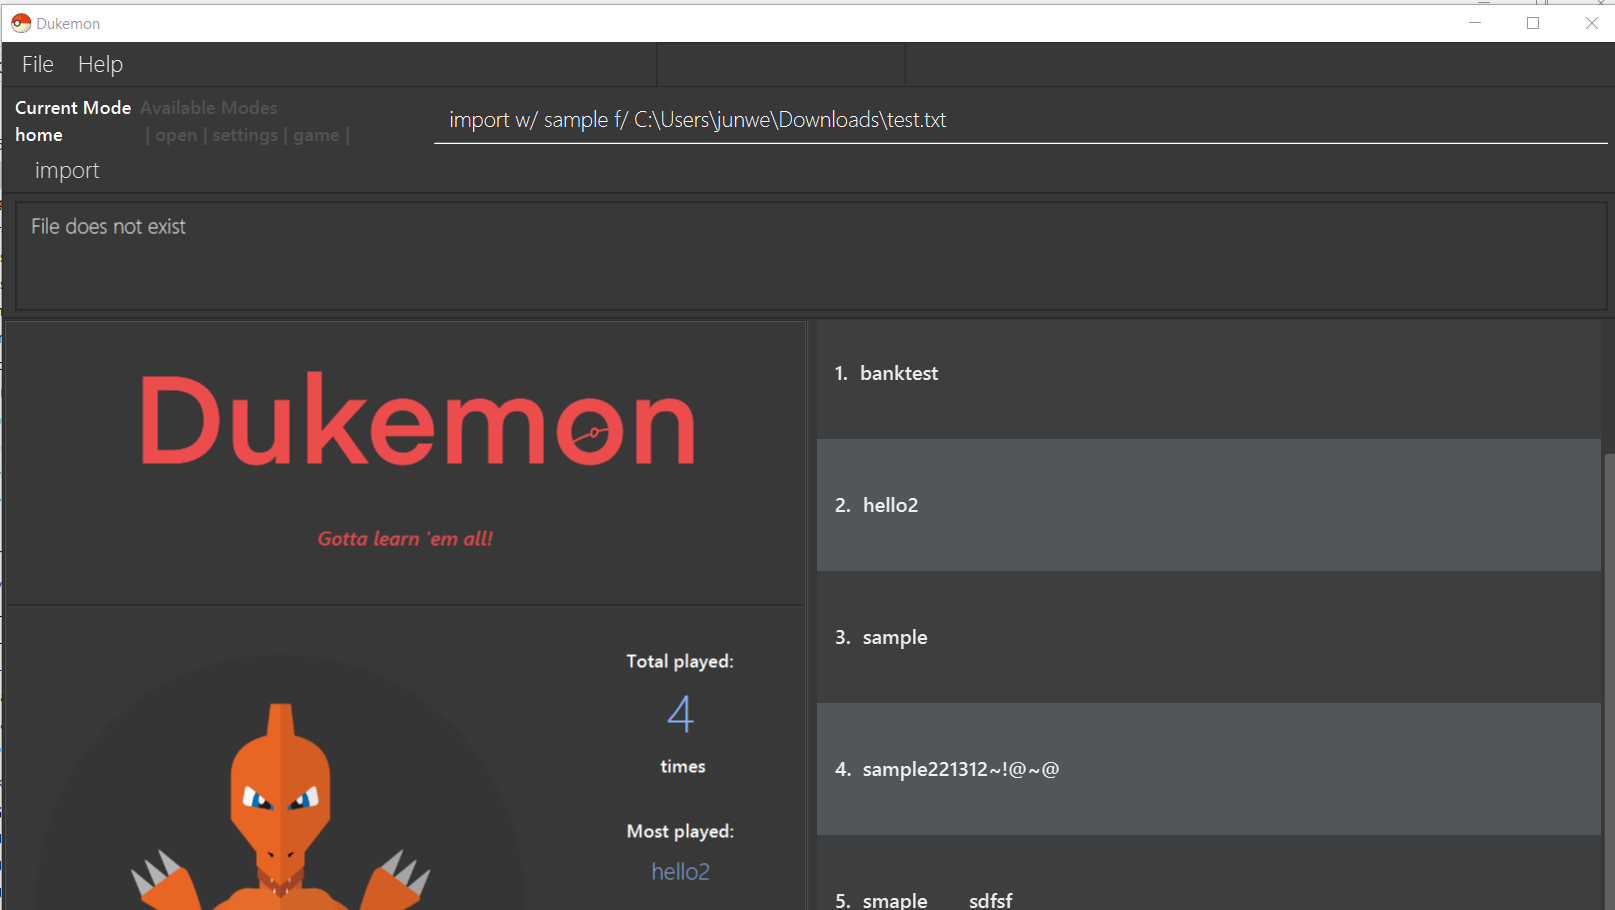Click the Most played hello2 value
Viewport: 1615px width, 910px height.
[x=681, y=872]
